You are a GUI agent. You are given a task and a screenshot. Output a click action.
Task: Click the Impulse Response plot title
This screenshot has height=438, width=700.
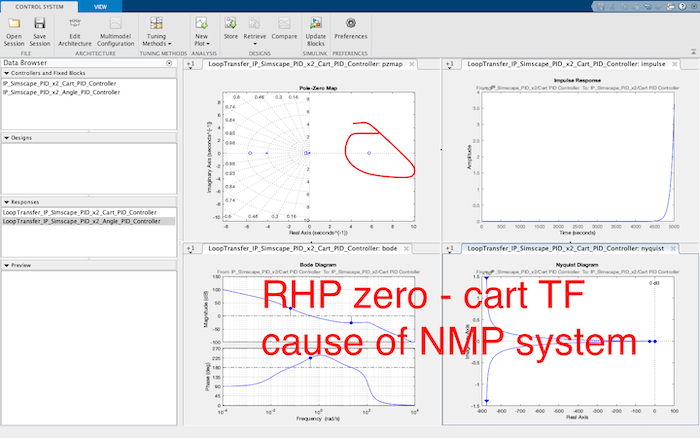click(x=577, y=80)
